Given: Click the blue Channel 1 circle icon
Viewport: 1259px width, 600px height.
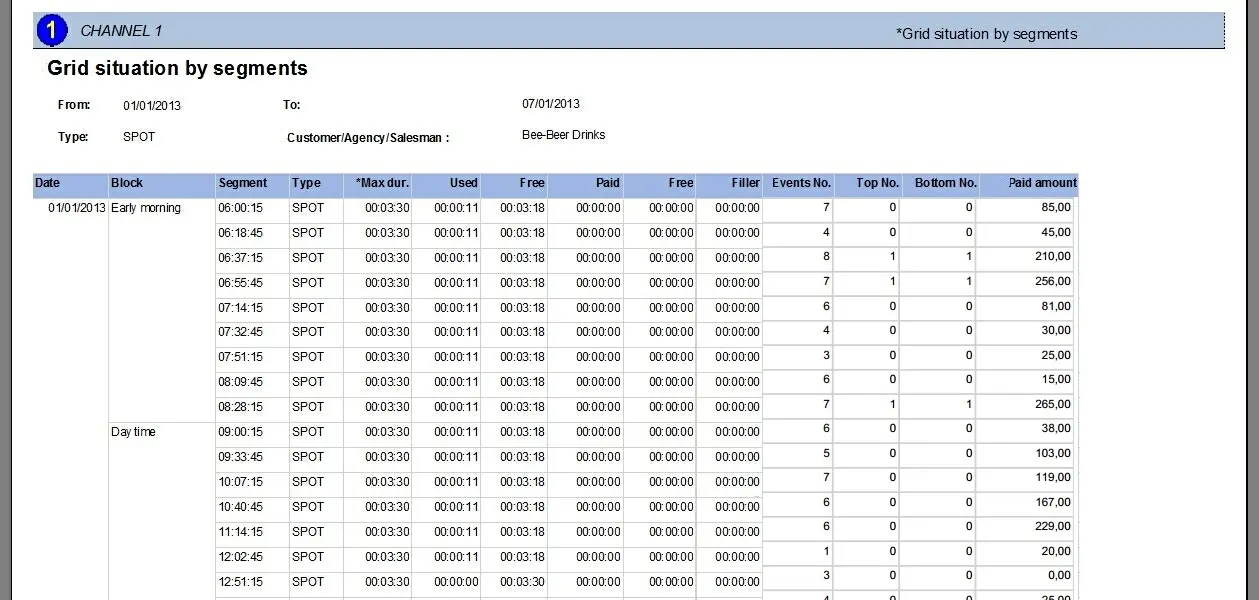Looking at the screenshot, I should click(51, 31).
